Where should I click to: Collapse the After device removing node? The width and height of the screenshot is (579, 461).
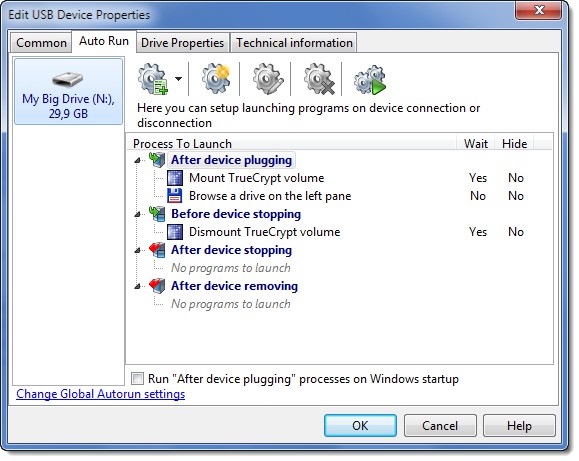coord(137,286)
